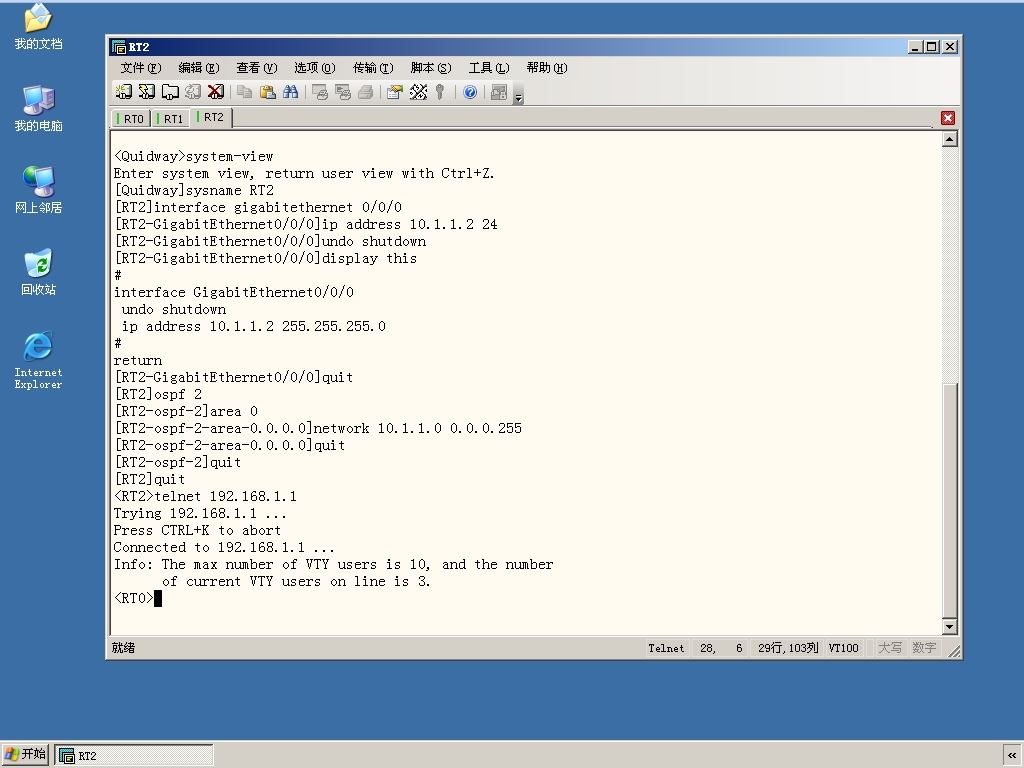Open the 选项(O) menu
The width and height of the screenshot is (1024, 768).
point(314,68)
